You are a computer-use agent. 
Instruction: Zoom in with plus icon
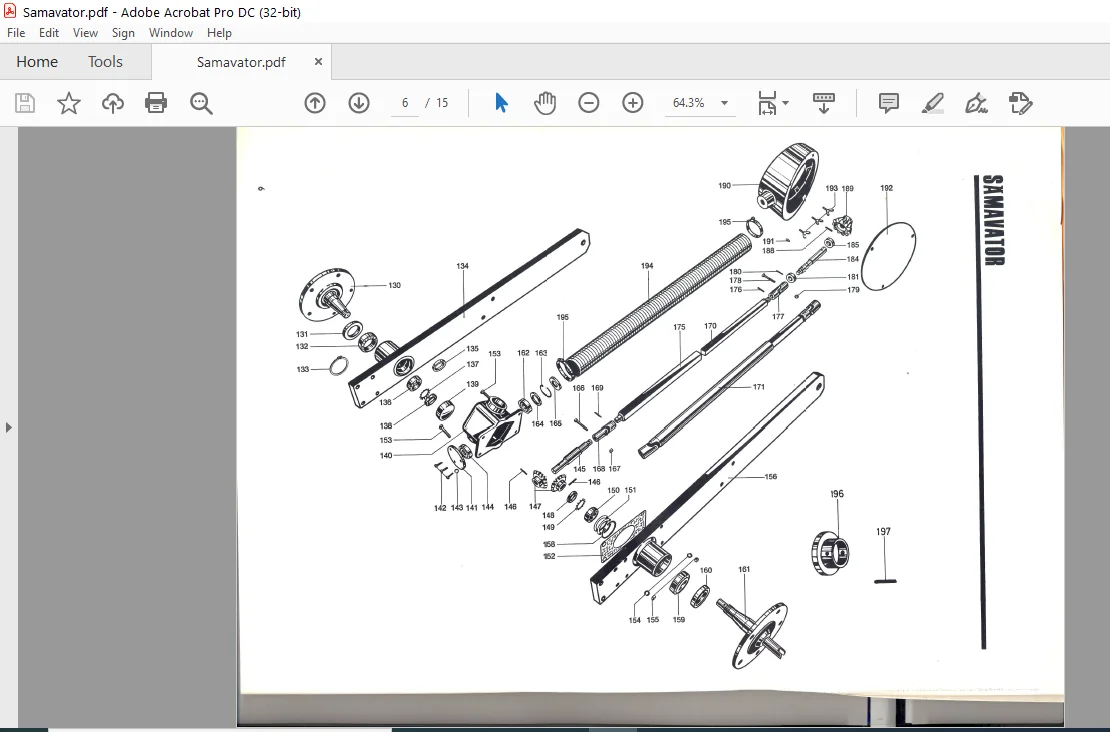pos(632,103)
